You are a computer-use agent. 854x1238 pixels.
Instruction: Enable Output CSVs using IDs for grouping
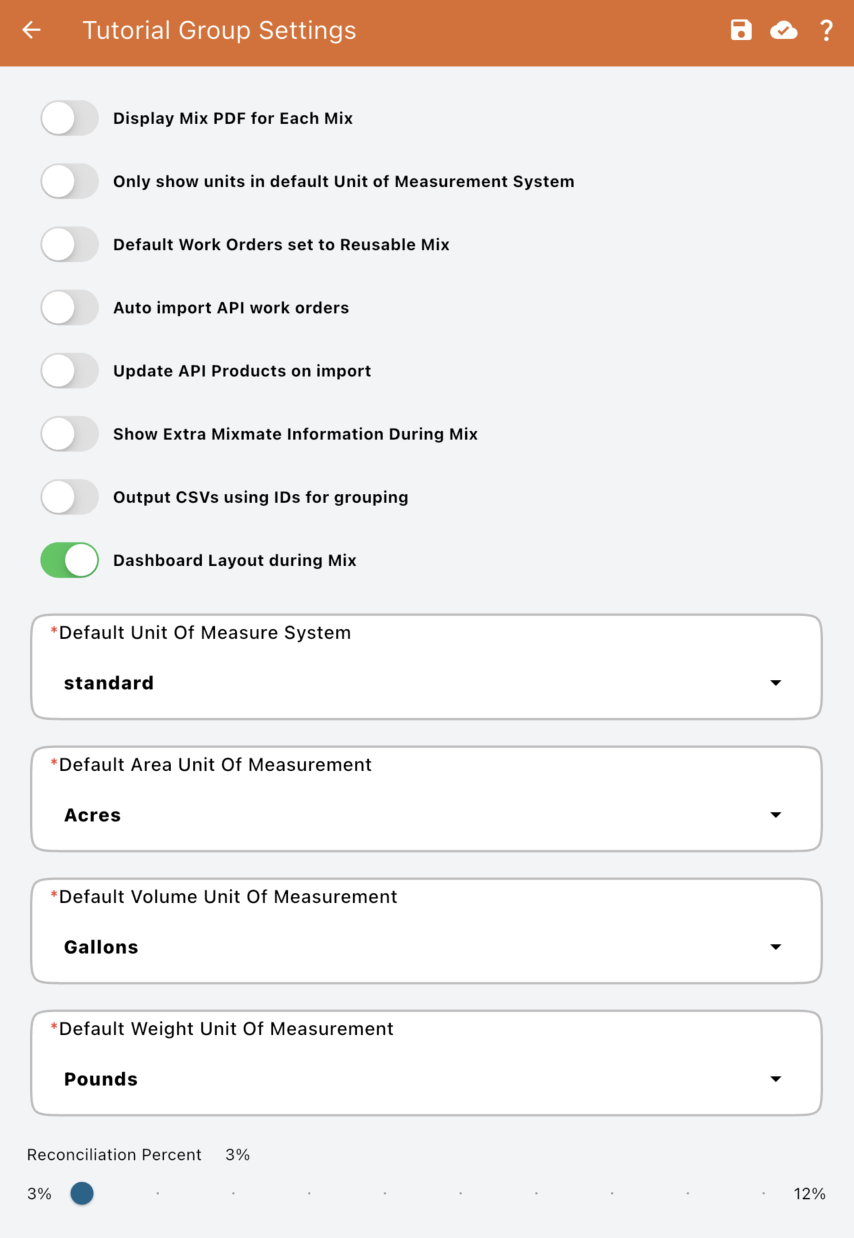(x=69, y=496)
